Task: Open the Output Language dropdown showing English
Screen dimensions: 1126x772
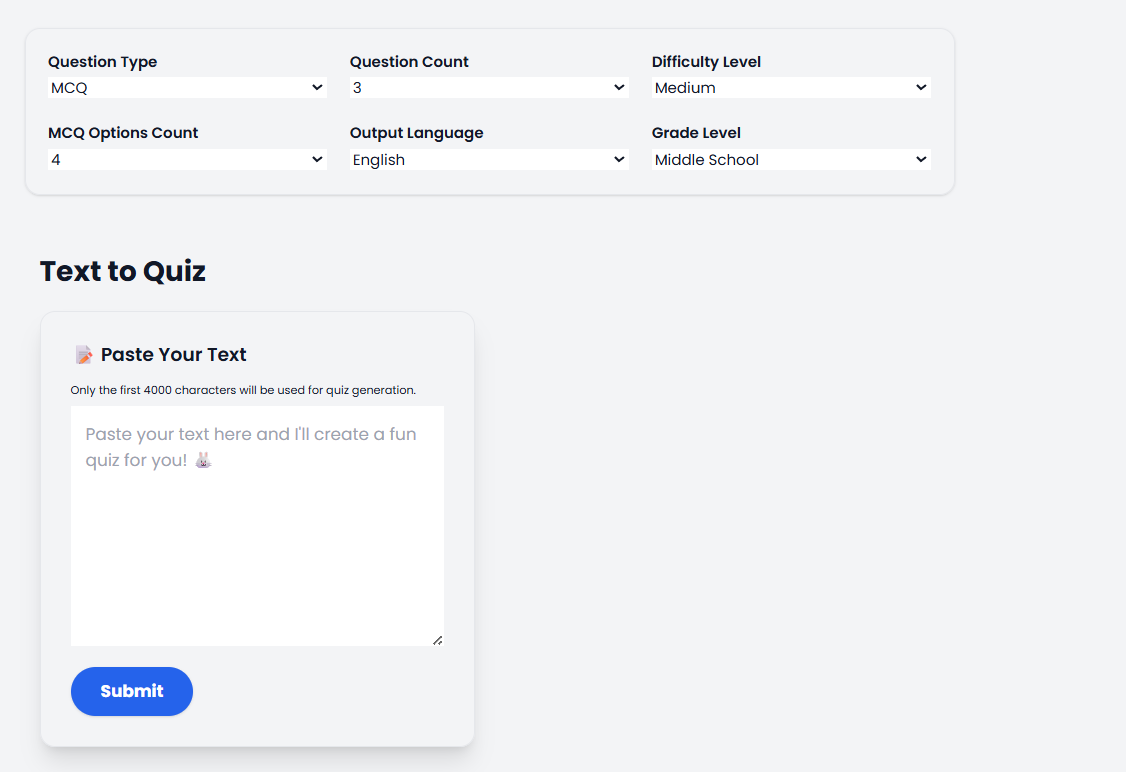Action: click(489, 159)
